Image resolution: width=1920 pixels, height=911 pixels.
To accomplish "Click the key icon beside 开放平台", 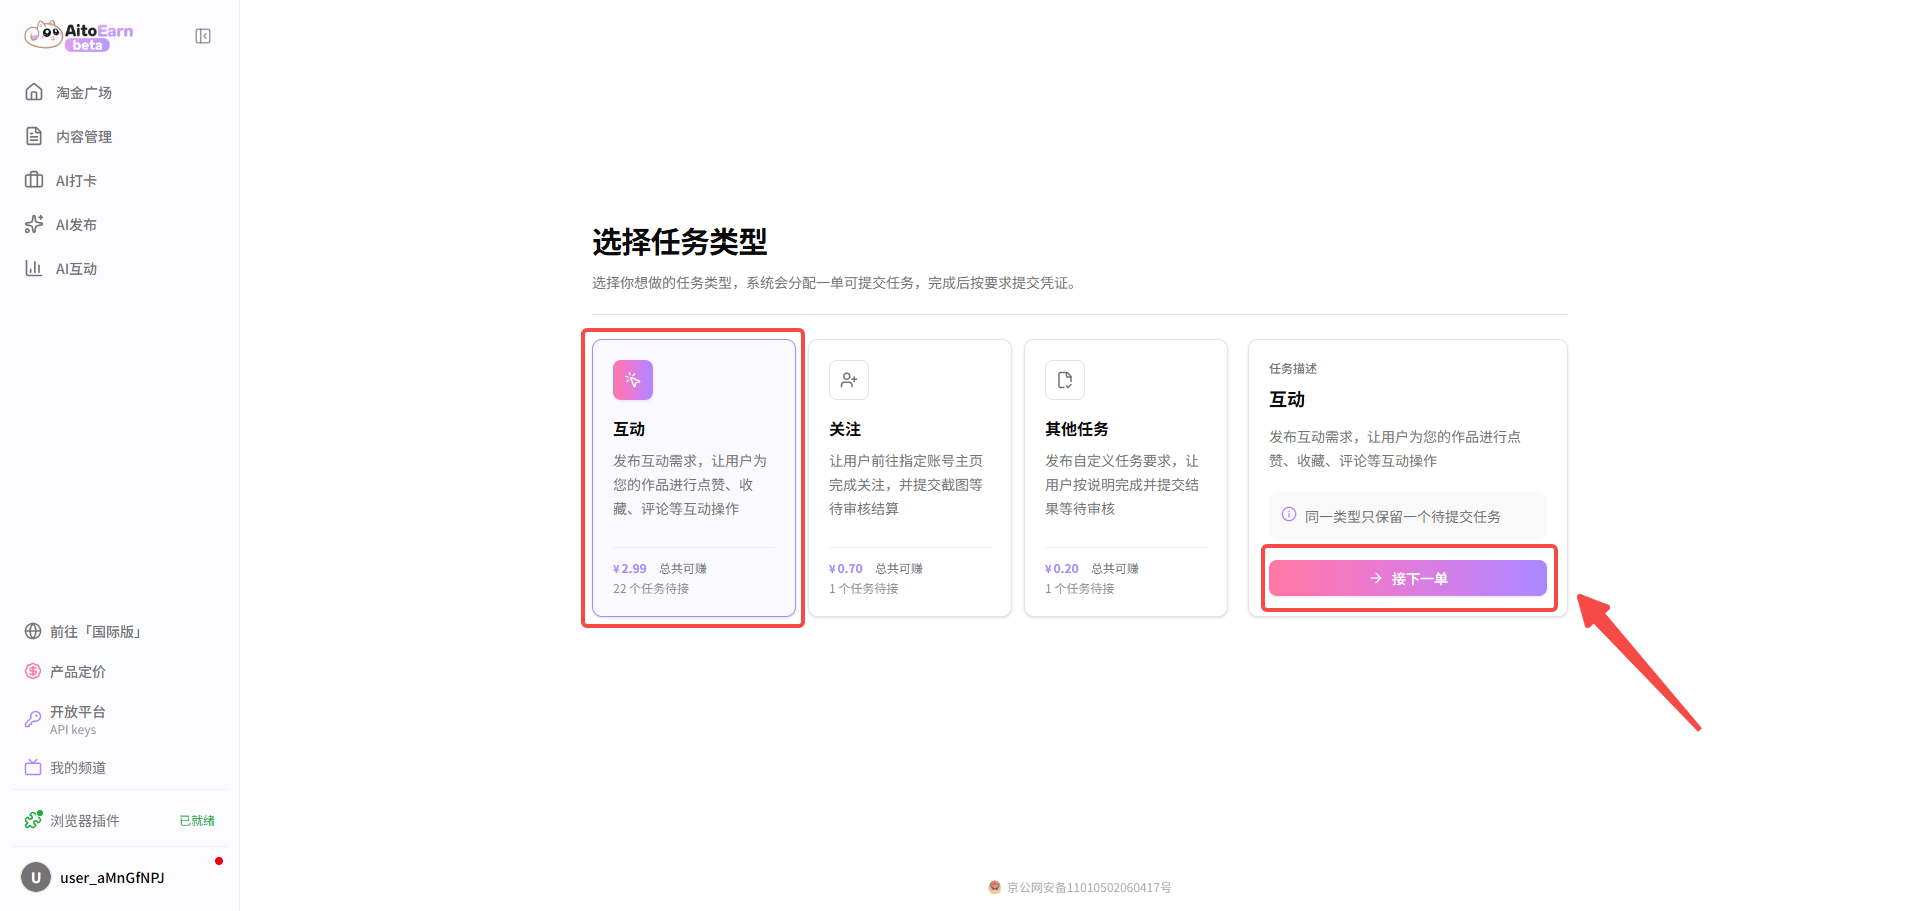I will pyautogui.click(x=33, y=719).
